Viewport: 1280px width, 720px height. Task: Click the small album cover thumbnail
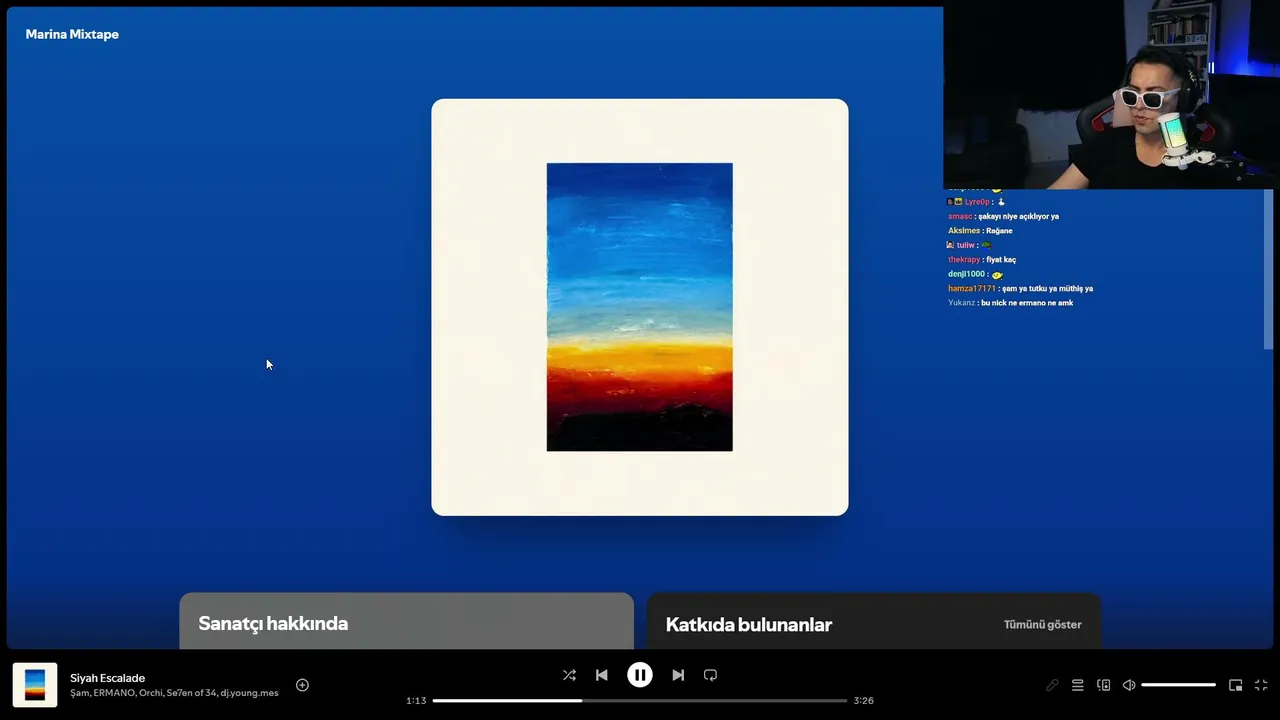(x=35, y=685)
